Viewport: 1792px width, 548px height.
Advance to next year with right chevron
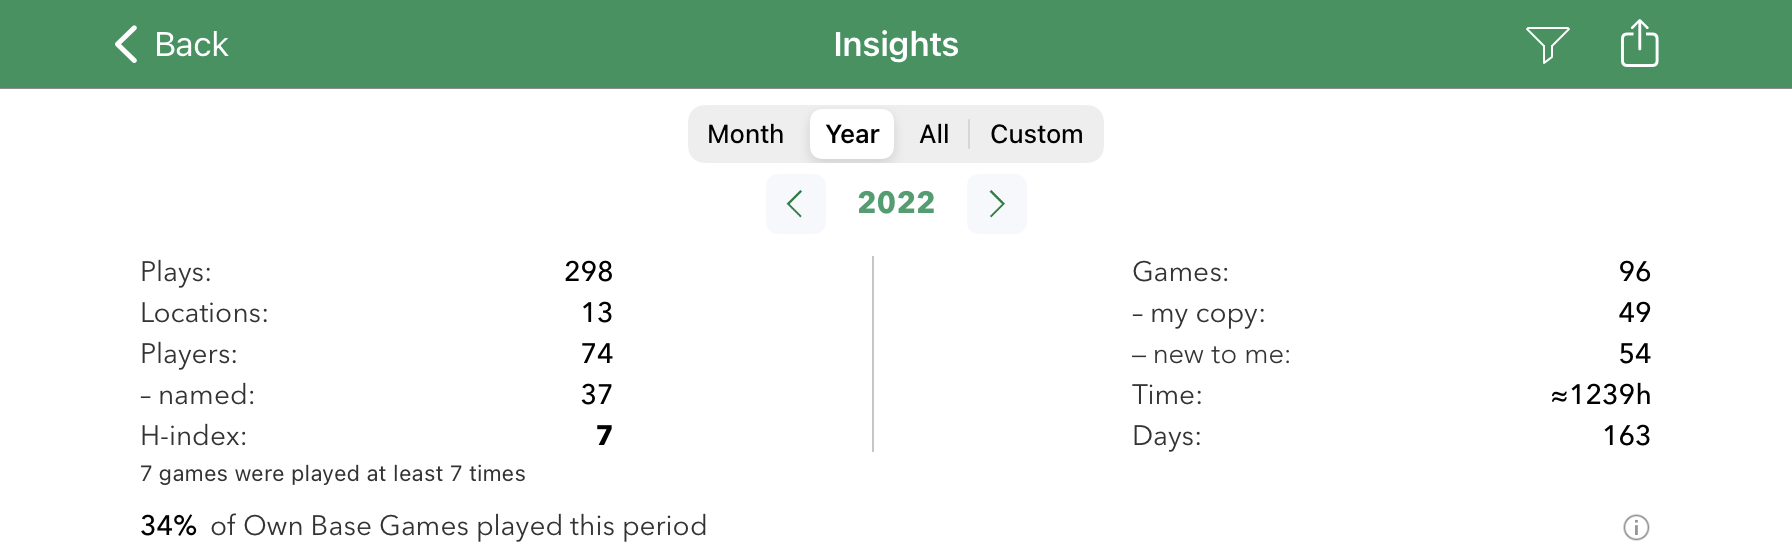[996, 204]
